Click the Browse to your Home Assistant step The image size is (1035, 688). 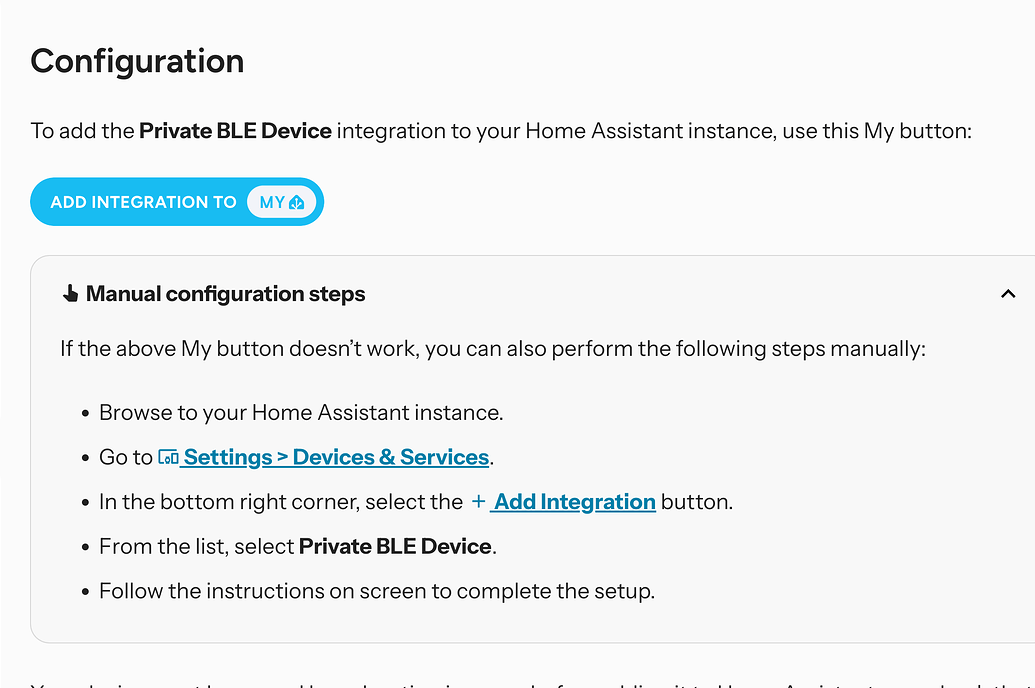(x=300, y=413)
